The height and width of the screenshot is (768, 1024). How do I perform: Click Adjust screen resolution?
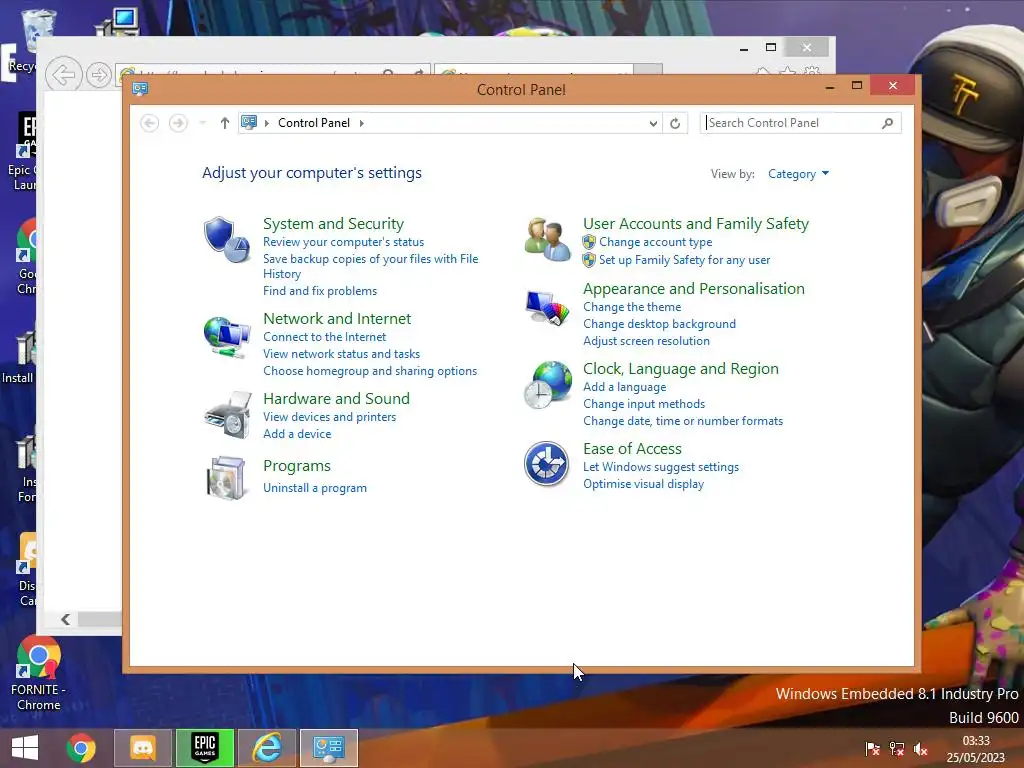[647, 341]
